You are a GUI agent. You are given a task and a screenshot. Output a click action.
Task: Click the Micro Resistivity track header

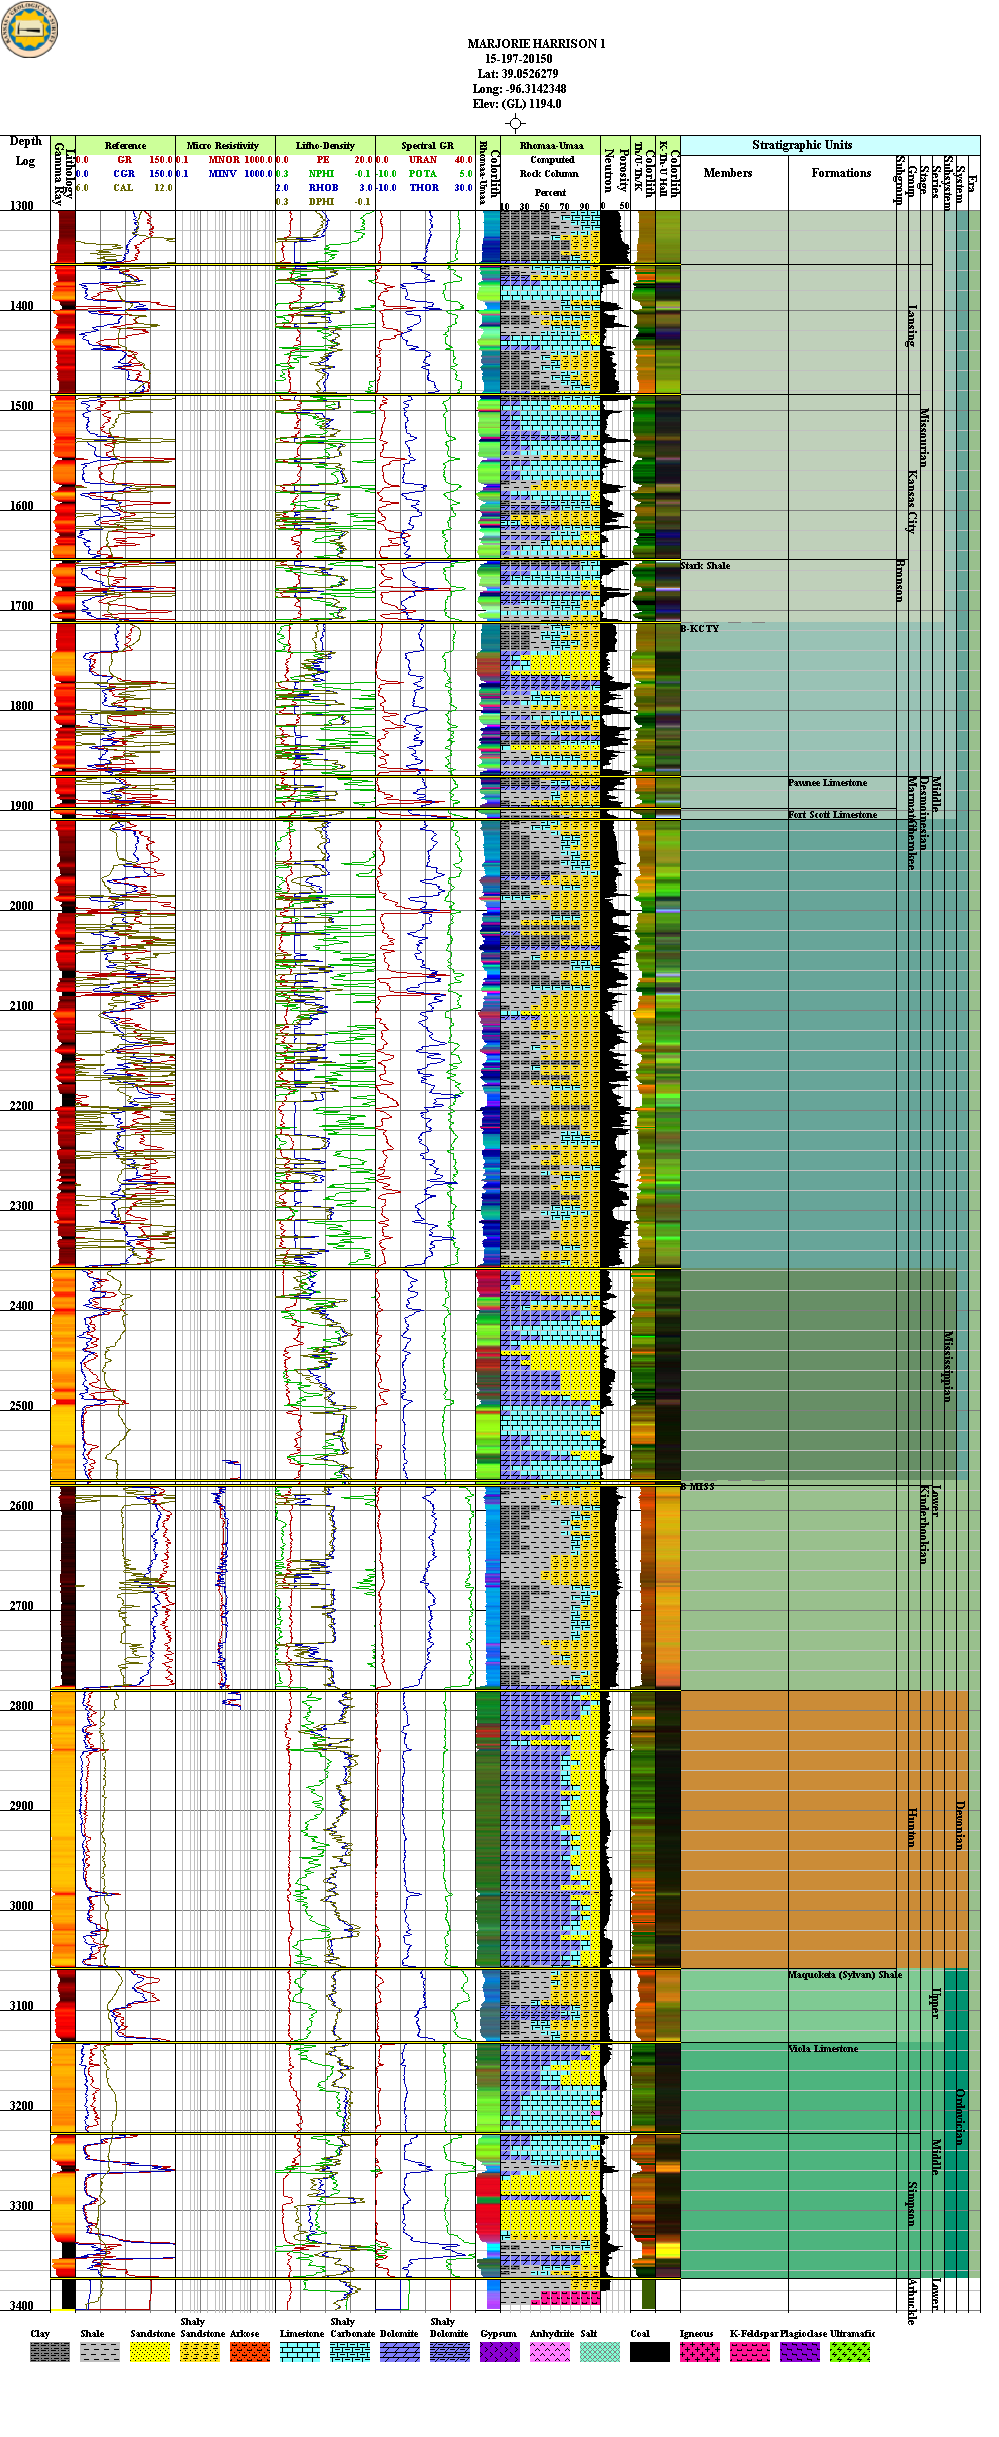[223, 146]
